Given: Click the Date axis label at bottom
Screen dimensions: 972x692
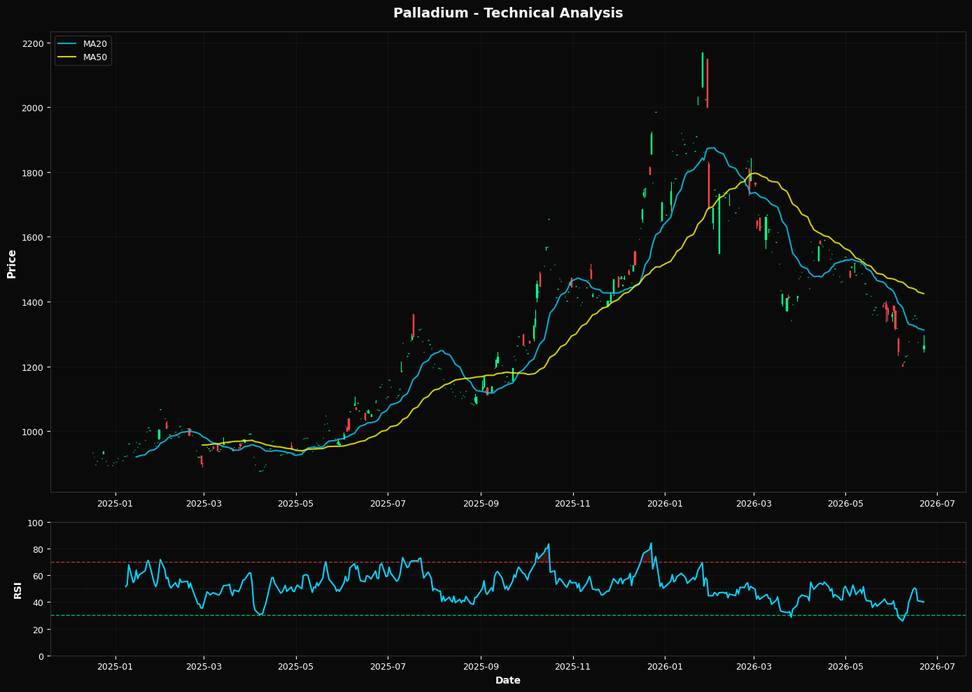Looking at the screenshot, I should click(508, 680).
